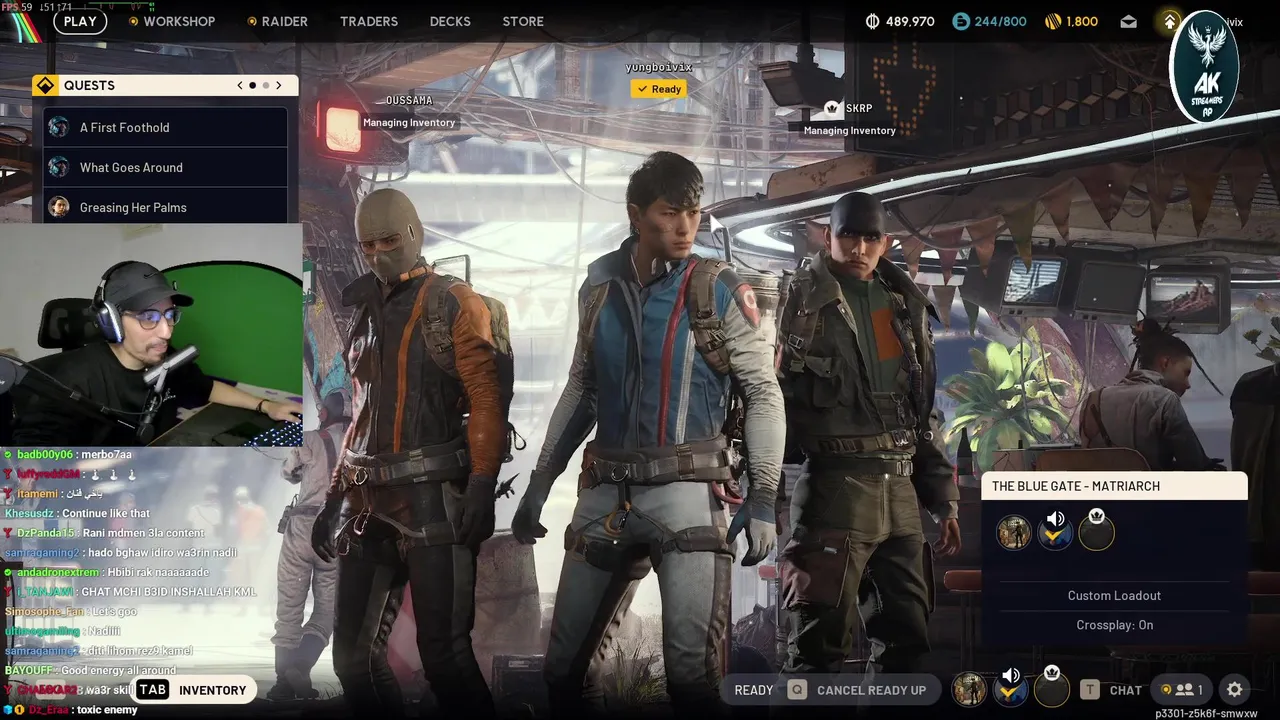Select checkmarked party avatar in the Blue Gate panel

click(1055, 534)
